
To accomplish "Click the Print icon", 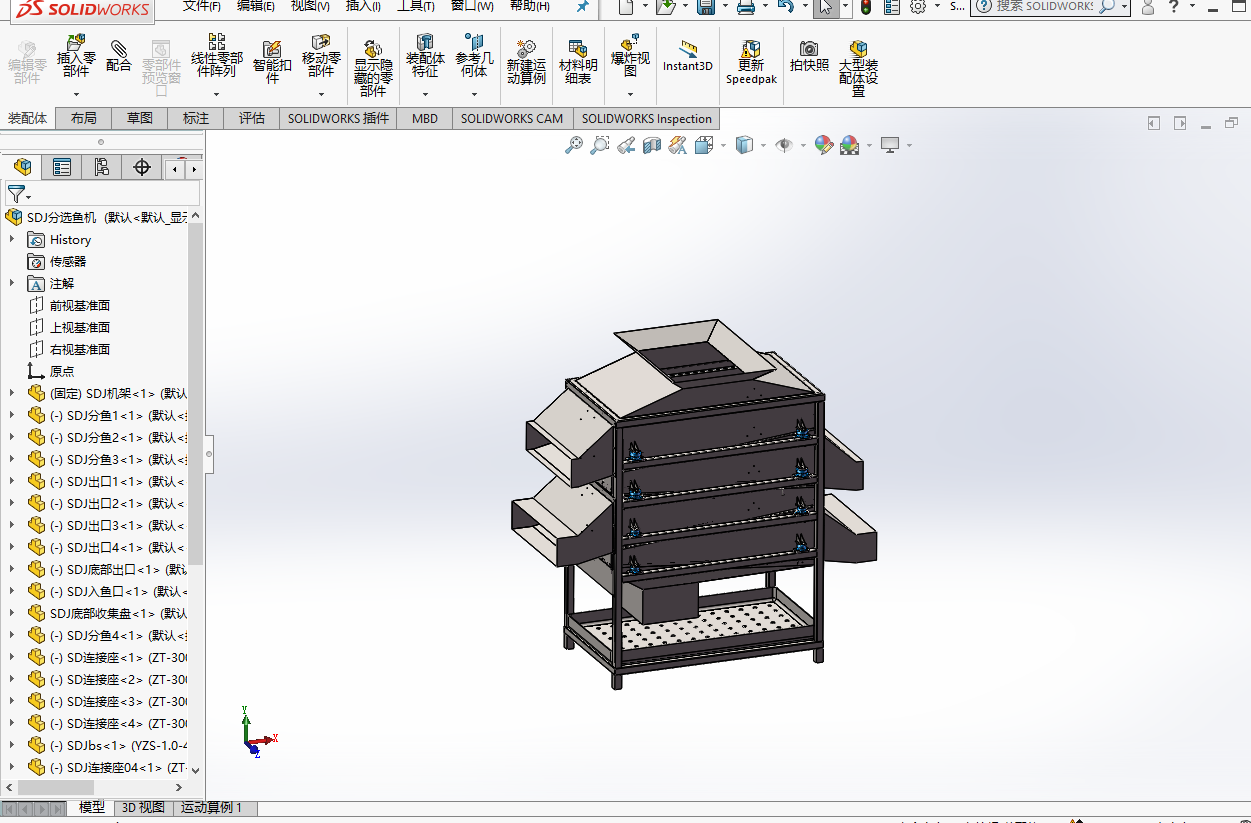I will [x=745, y=7].
